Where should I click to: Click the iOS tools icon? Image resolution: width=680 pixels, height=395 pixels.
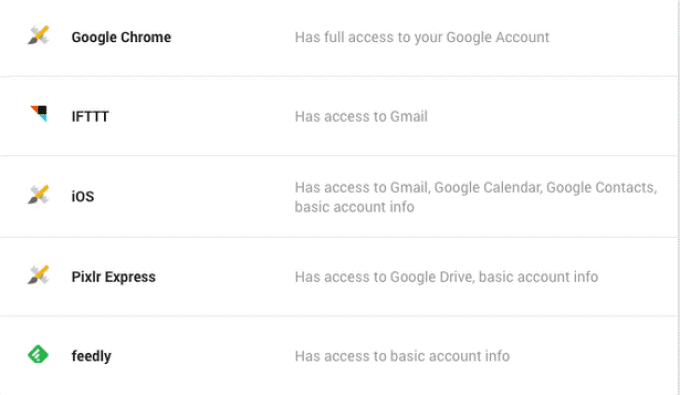[39, 195]
